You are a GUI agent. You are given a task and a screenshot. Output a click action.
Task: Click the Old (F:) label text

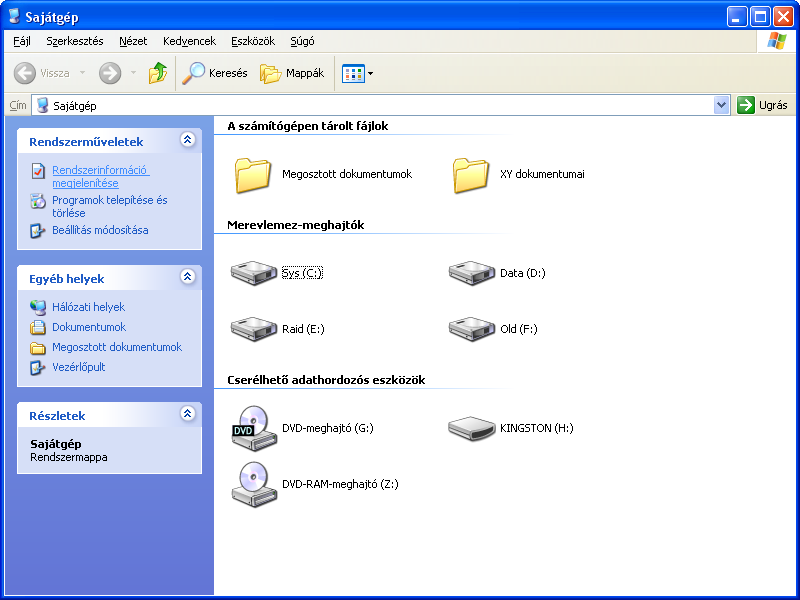coord(519,329)
